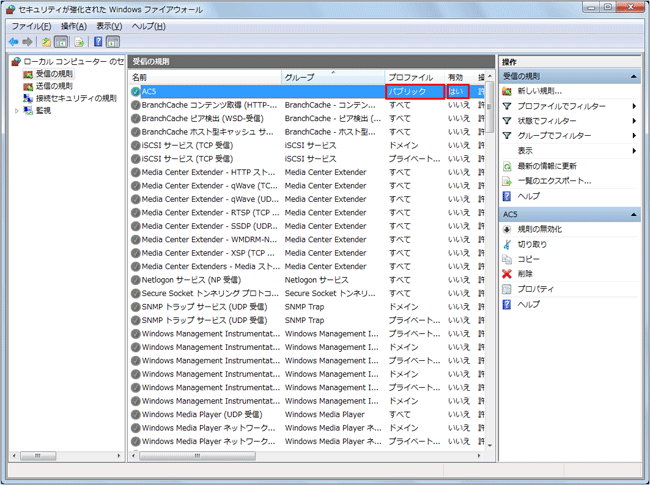Image resolution: width=650 pixels, height=485 pixels.
Task: Sort by 有効 column header
Action: tap(459, 78)
